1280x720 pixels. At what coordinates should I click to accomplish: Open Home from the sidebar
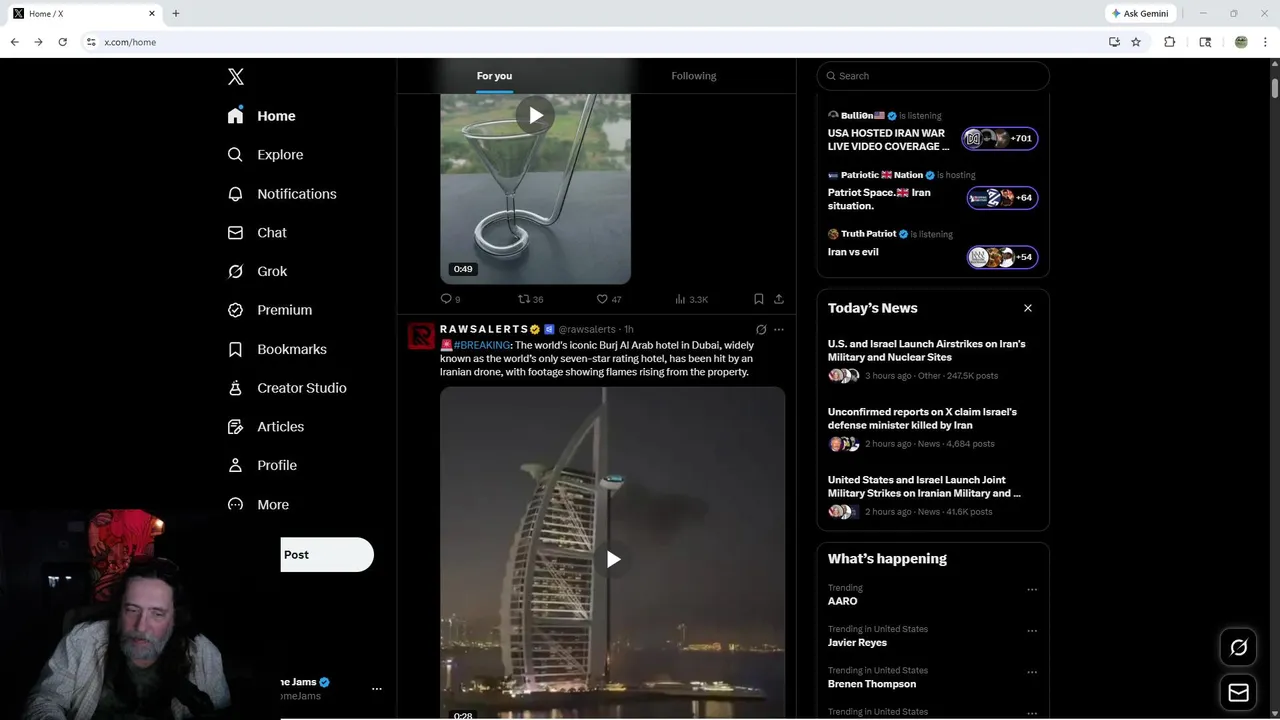[261, 116]
